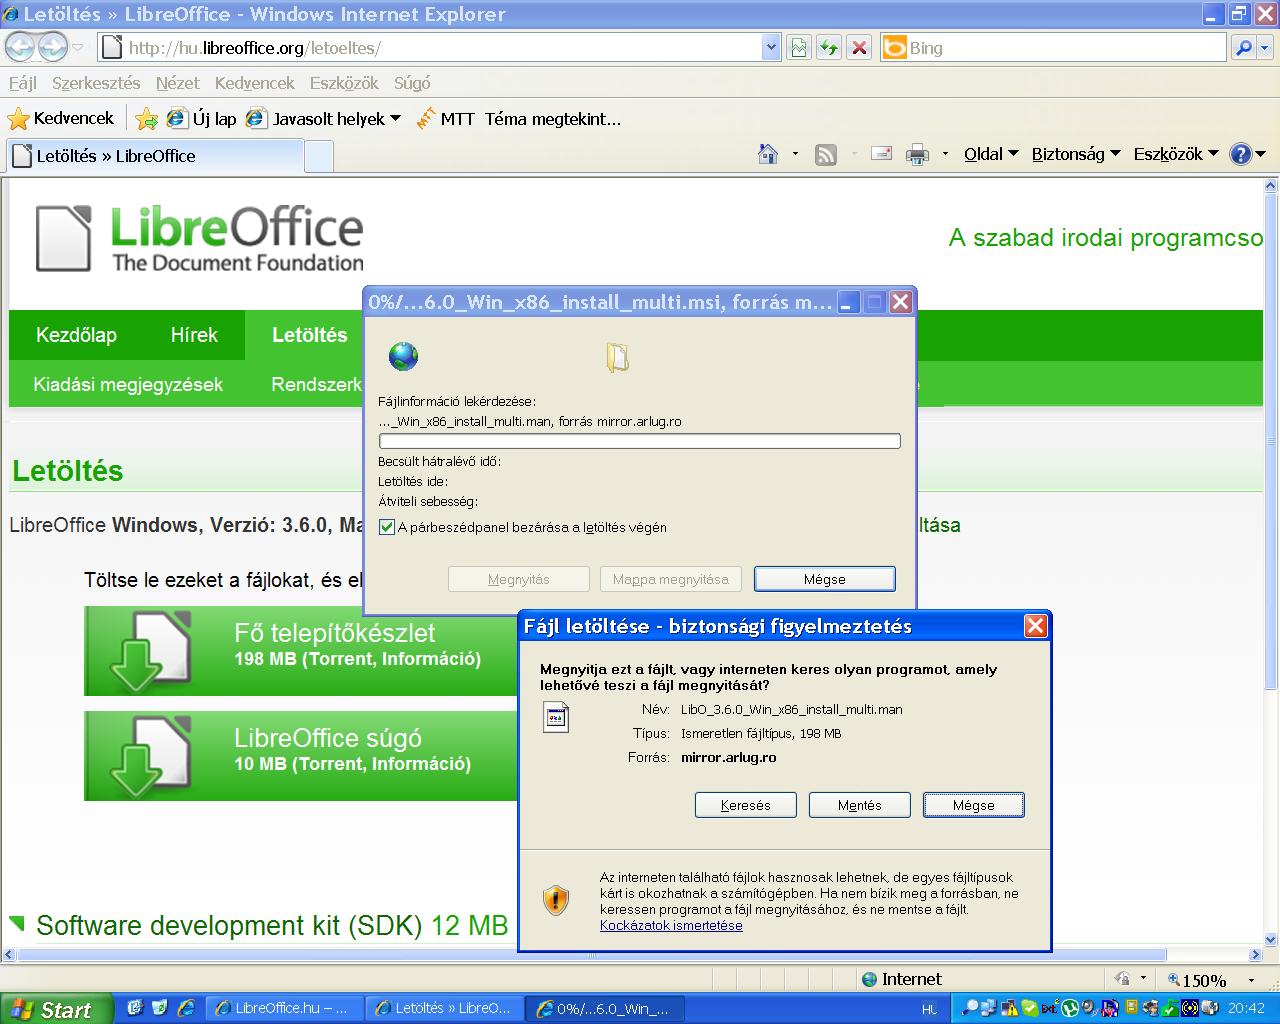
Task: Open the Szerkesztés menu
Action: [x=96, y=83]
